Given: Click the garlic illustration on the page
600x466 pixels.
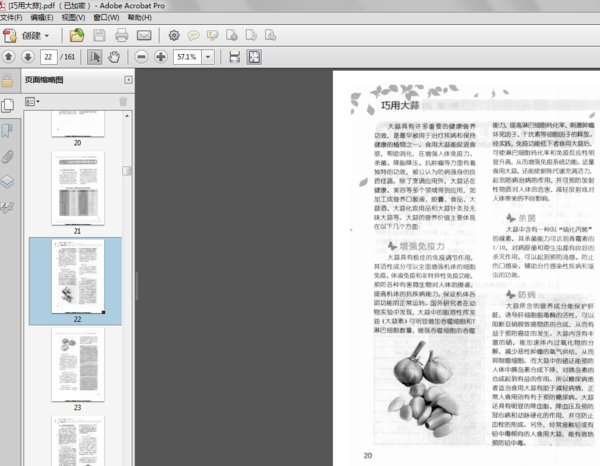Looking at the screenshot, I should point(423,390).
